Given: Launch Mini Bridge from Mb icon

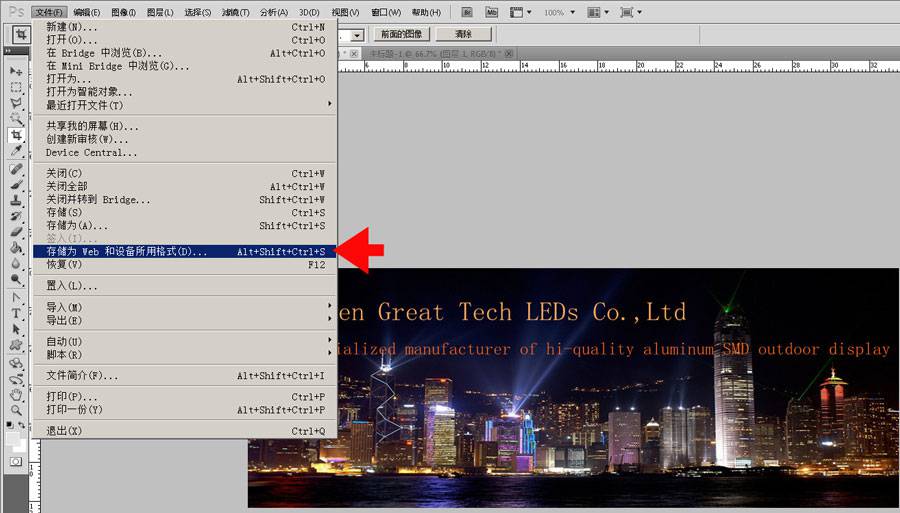Looking at the screenshot, I should pyautogui.click(x=492, y=12).
